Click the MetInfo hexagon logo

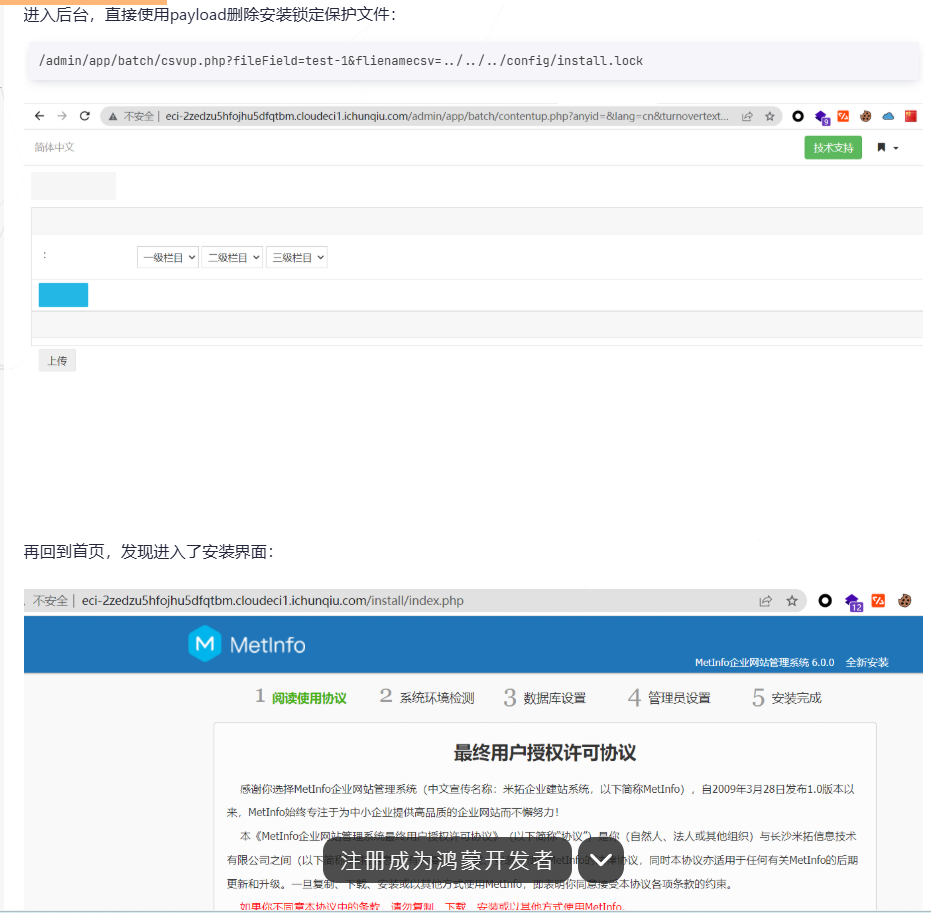(205, 643)
